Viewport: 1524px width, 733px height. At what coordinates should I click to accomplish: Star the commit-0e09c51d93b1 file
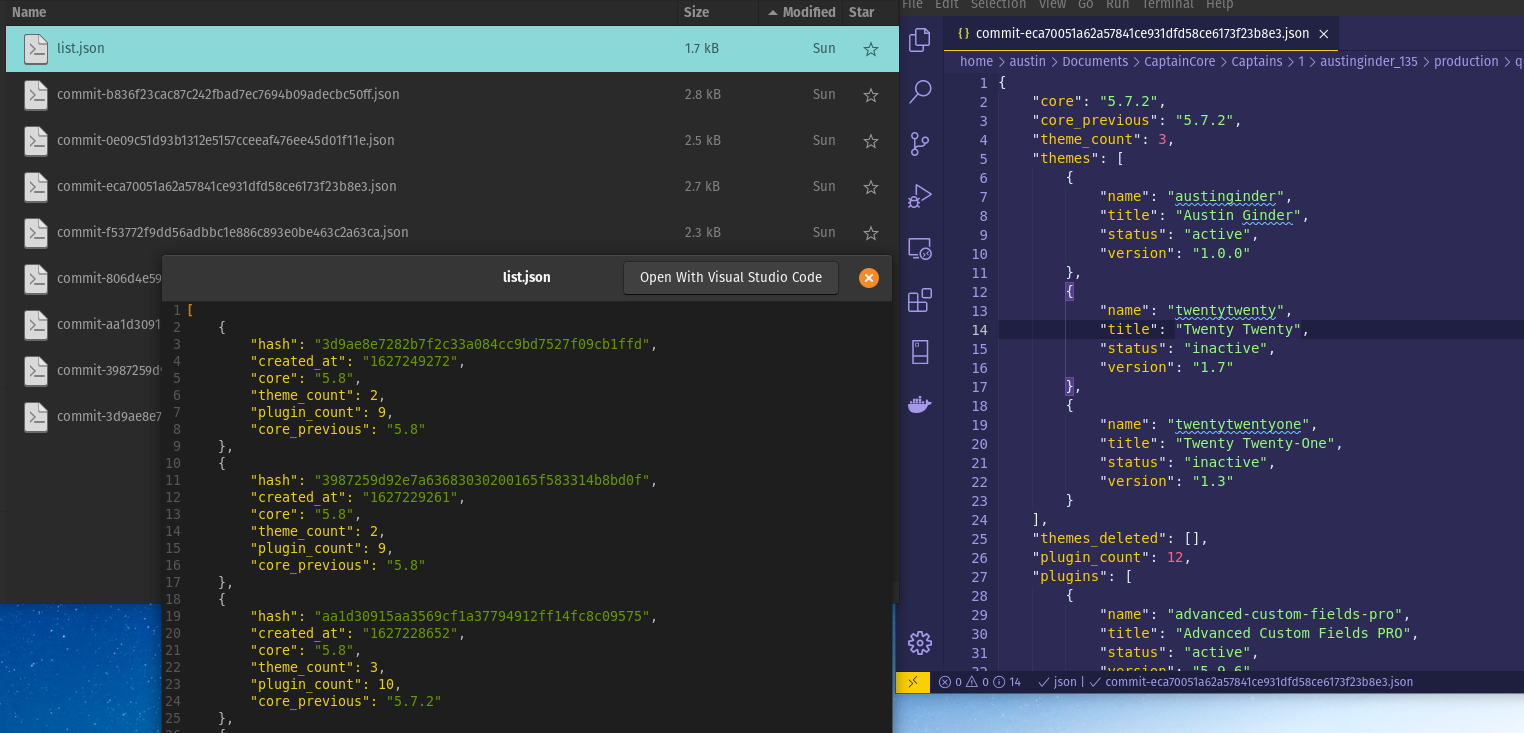coord(870,141)
